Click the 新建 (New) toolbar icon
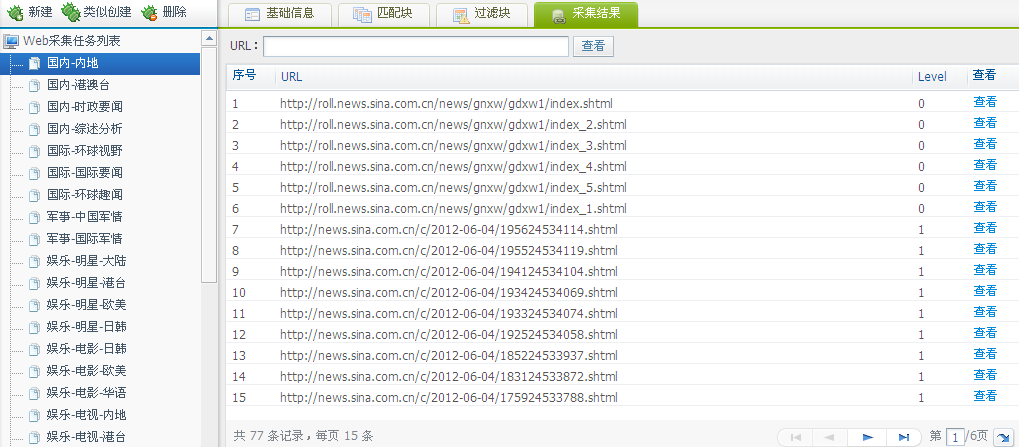The width and height of the screenshot is (1019, 447). pyautogui.click(x=15, y=12)
